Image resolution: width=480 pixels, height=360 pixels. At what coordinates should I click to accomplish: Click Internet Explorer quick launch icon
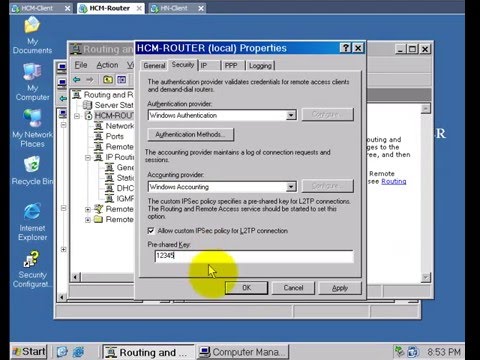(x=79, y=352)
